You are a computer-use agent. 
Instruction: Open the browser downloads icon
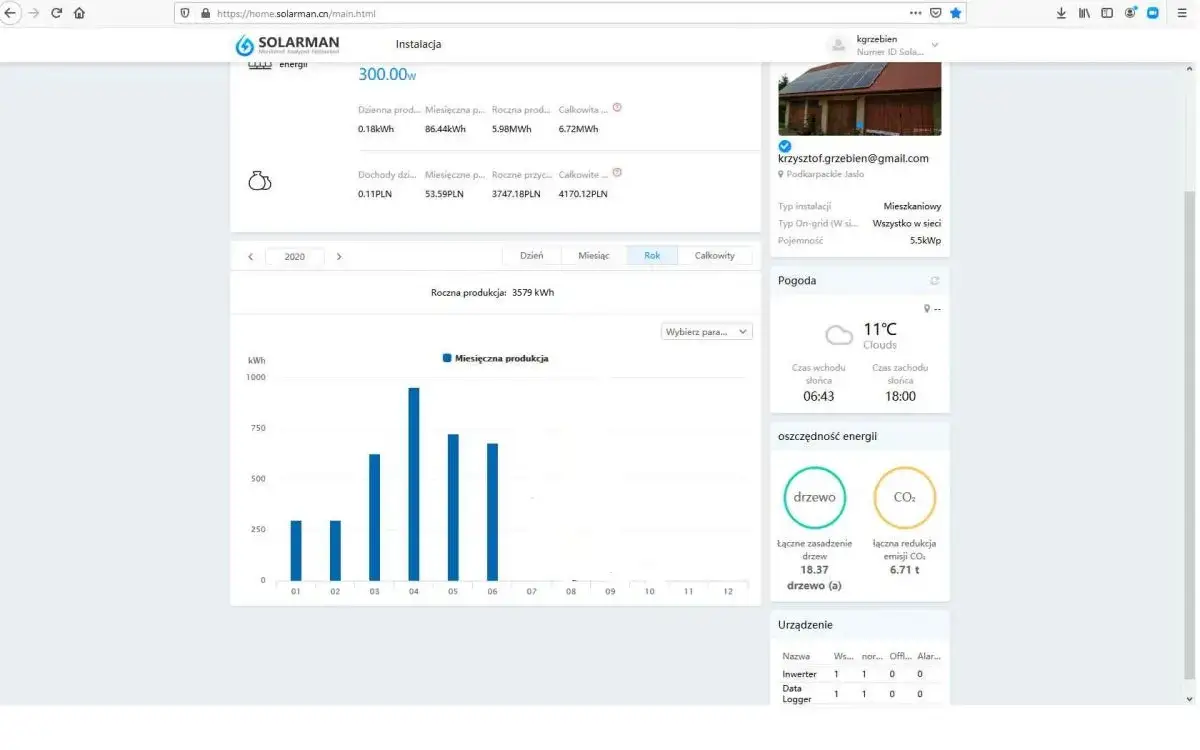coord(1061,13)
